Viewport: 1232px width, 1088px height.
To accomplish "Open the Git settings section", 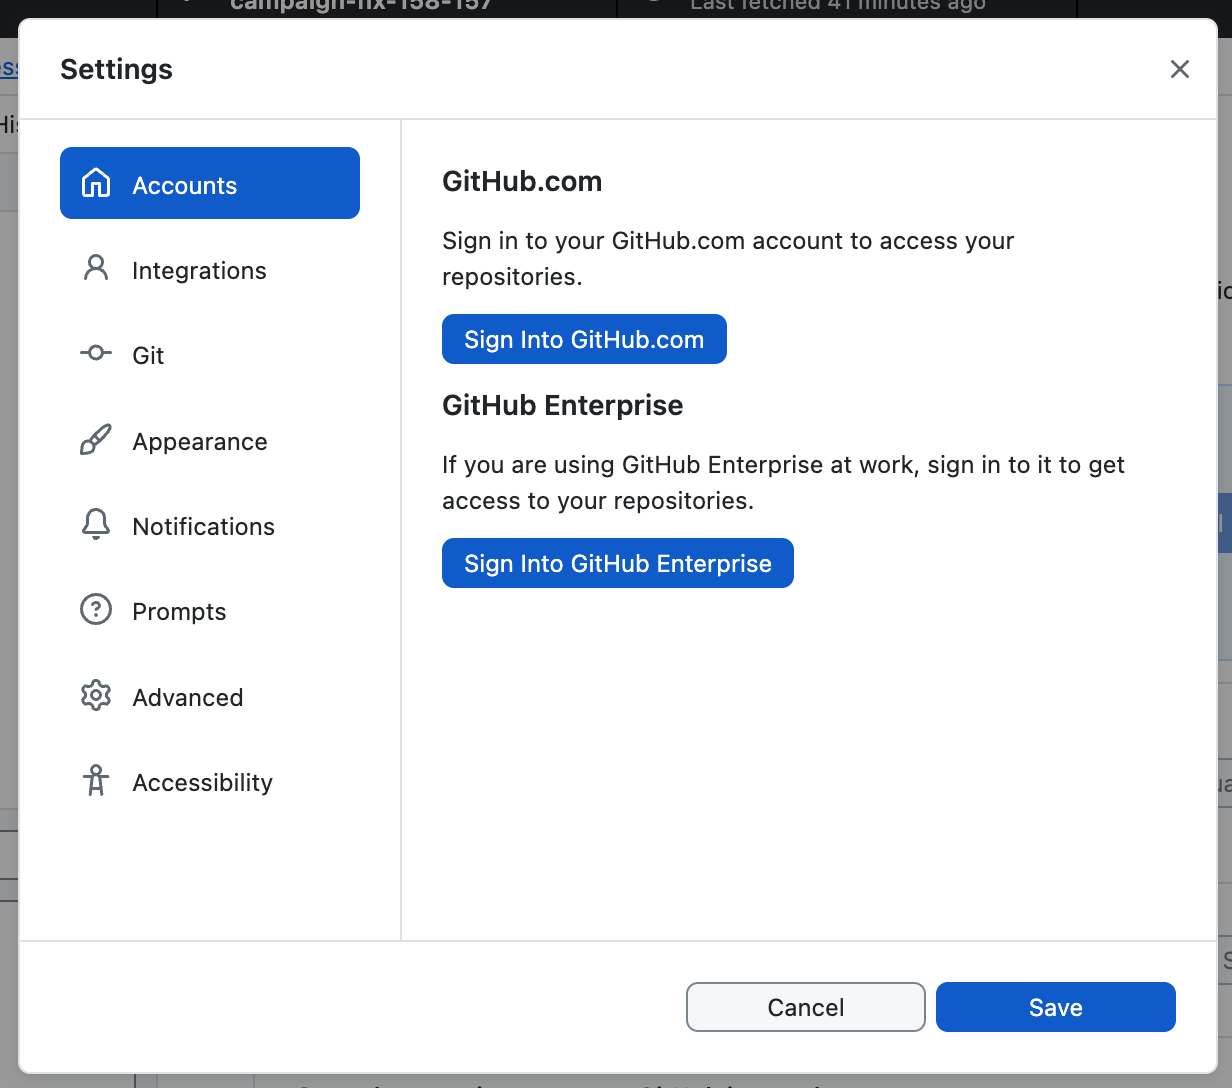I will [150, 355].
